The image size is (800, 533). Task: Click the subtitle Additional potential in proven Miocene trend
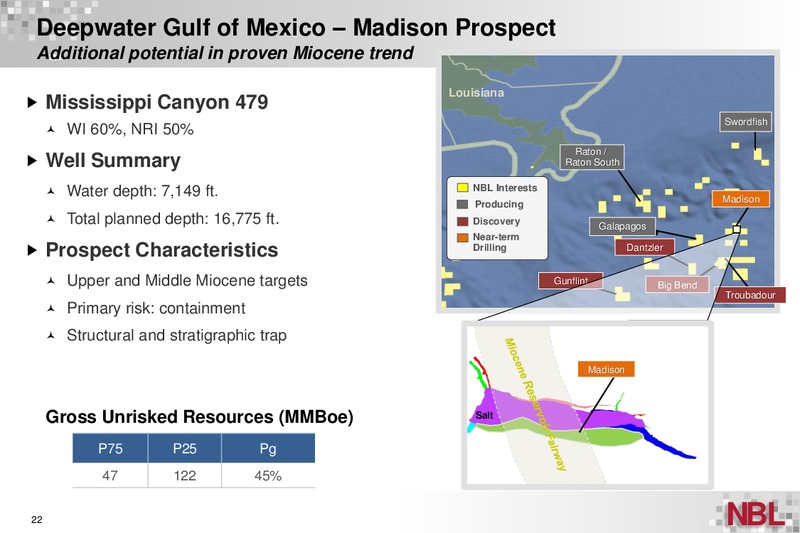click(225, 53)
